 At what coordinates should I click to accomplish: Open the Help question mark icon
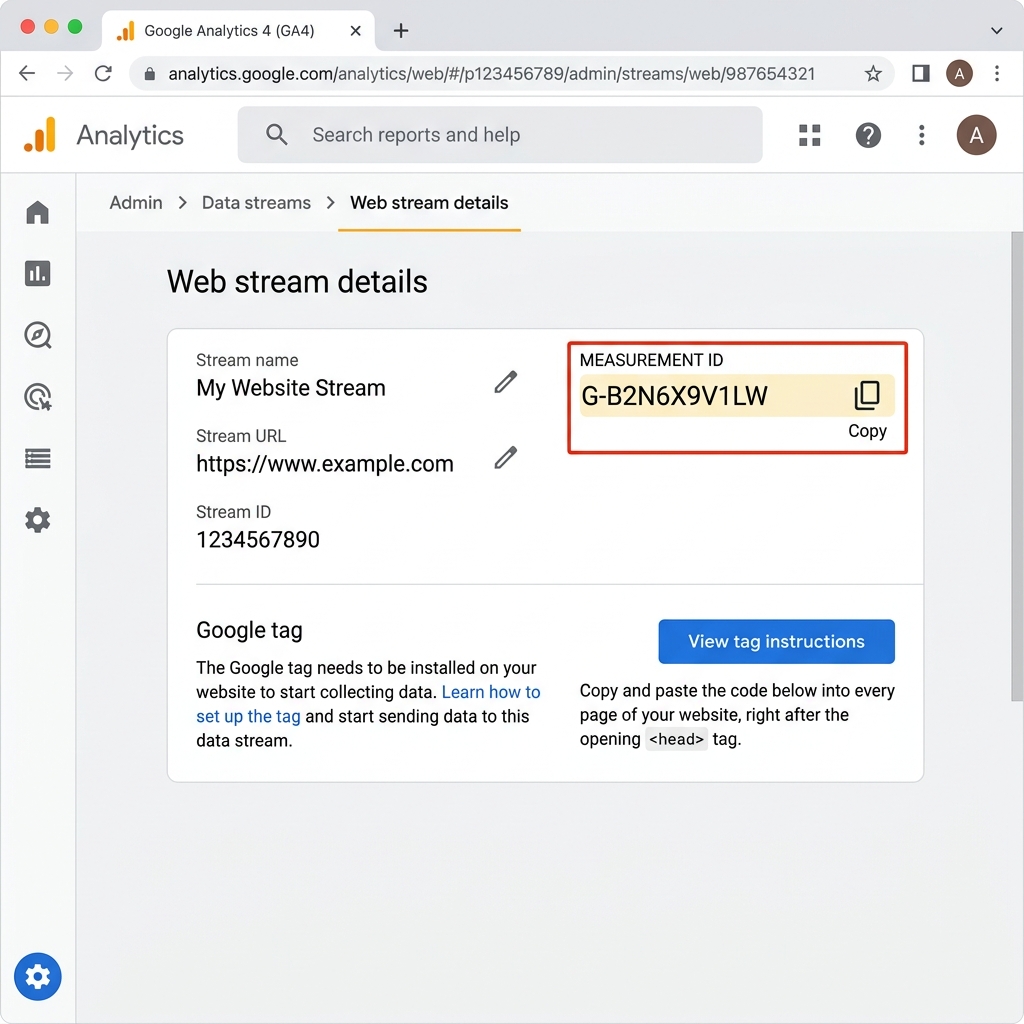pyautogui.click(x=868, y=135)
